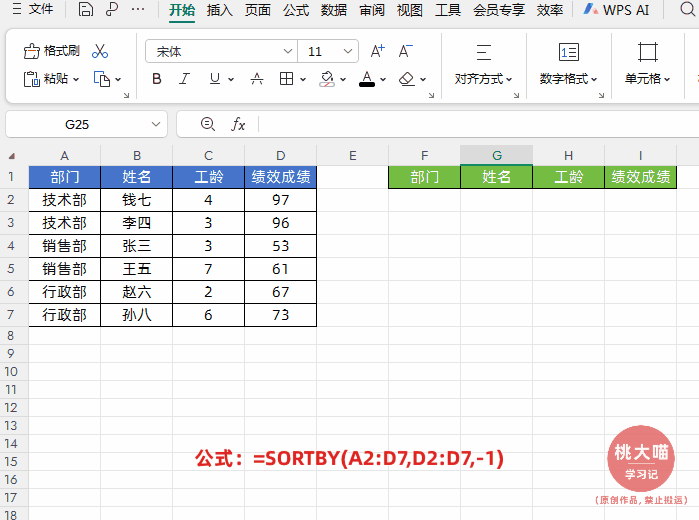Open the 文件 file menu
699x520 pixels.
(41, 9)
